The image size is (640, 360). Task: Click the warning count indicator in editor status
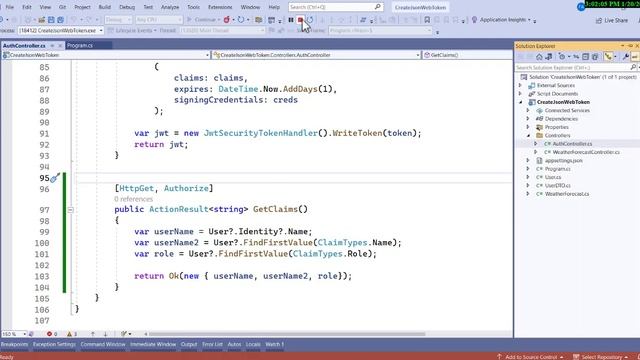pyautogui.click(x=72, y=334)
